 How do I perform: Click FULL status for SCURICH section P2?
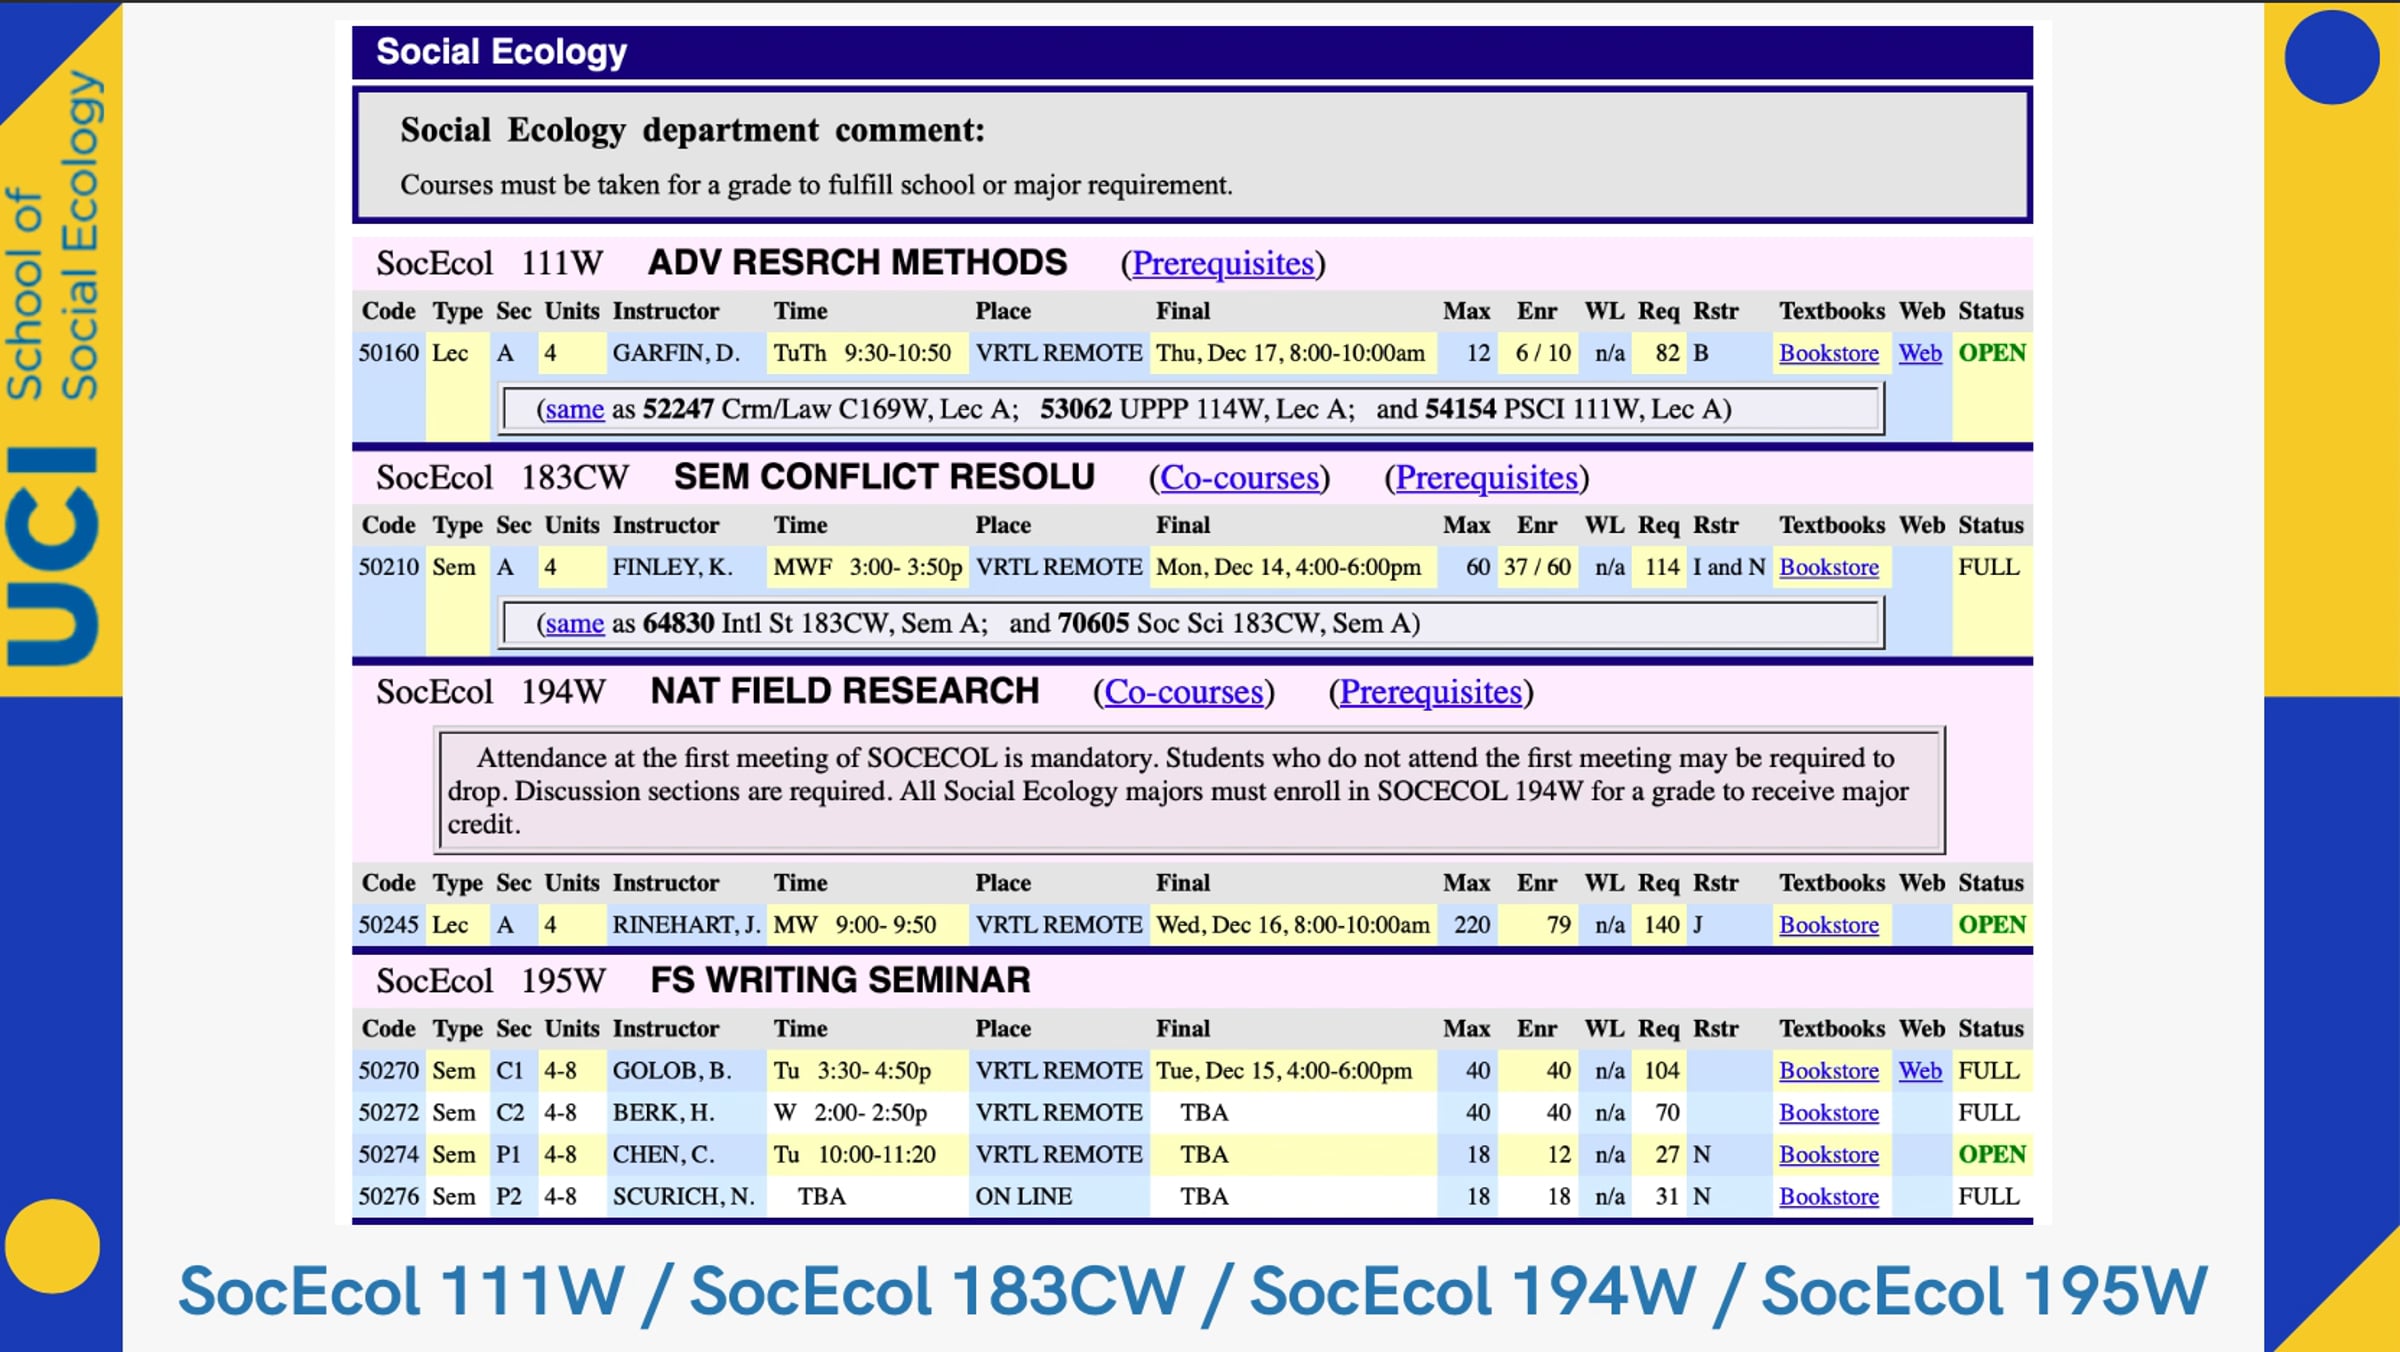(1988, 1197)
